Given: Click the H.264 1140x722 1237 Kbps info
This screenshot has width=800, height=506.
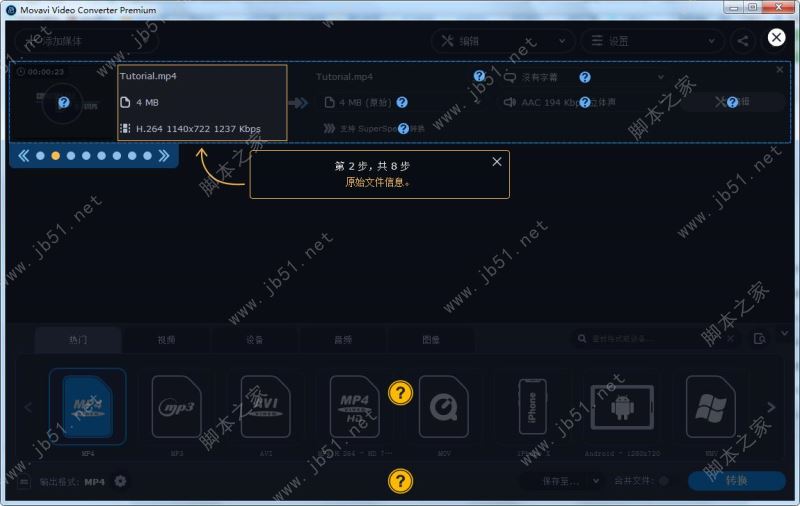Looking at the screenshot, I should click(198, 129).
